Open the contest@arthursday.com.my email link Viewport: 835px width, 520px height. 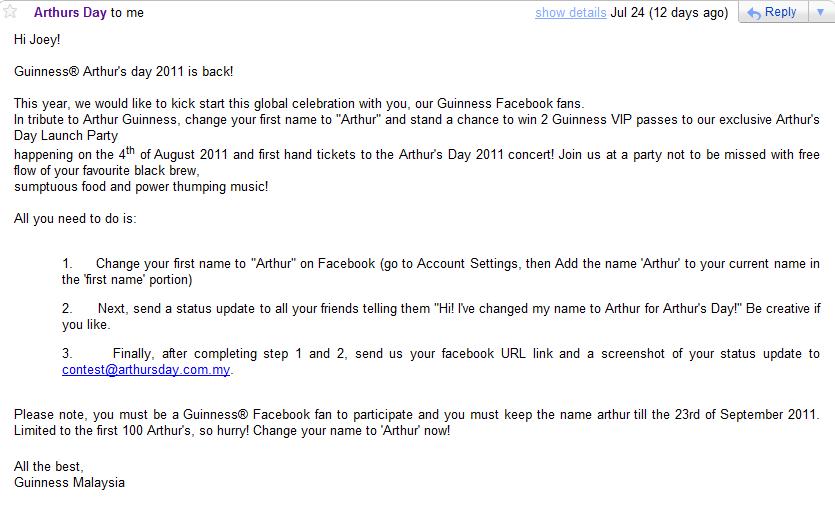[x=146, y=369]
